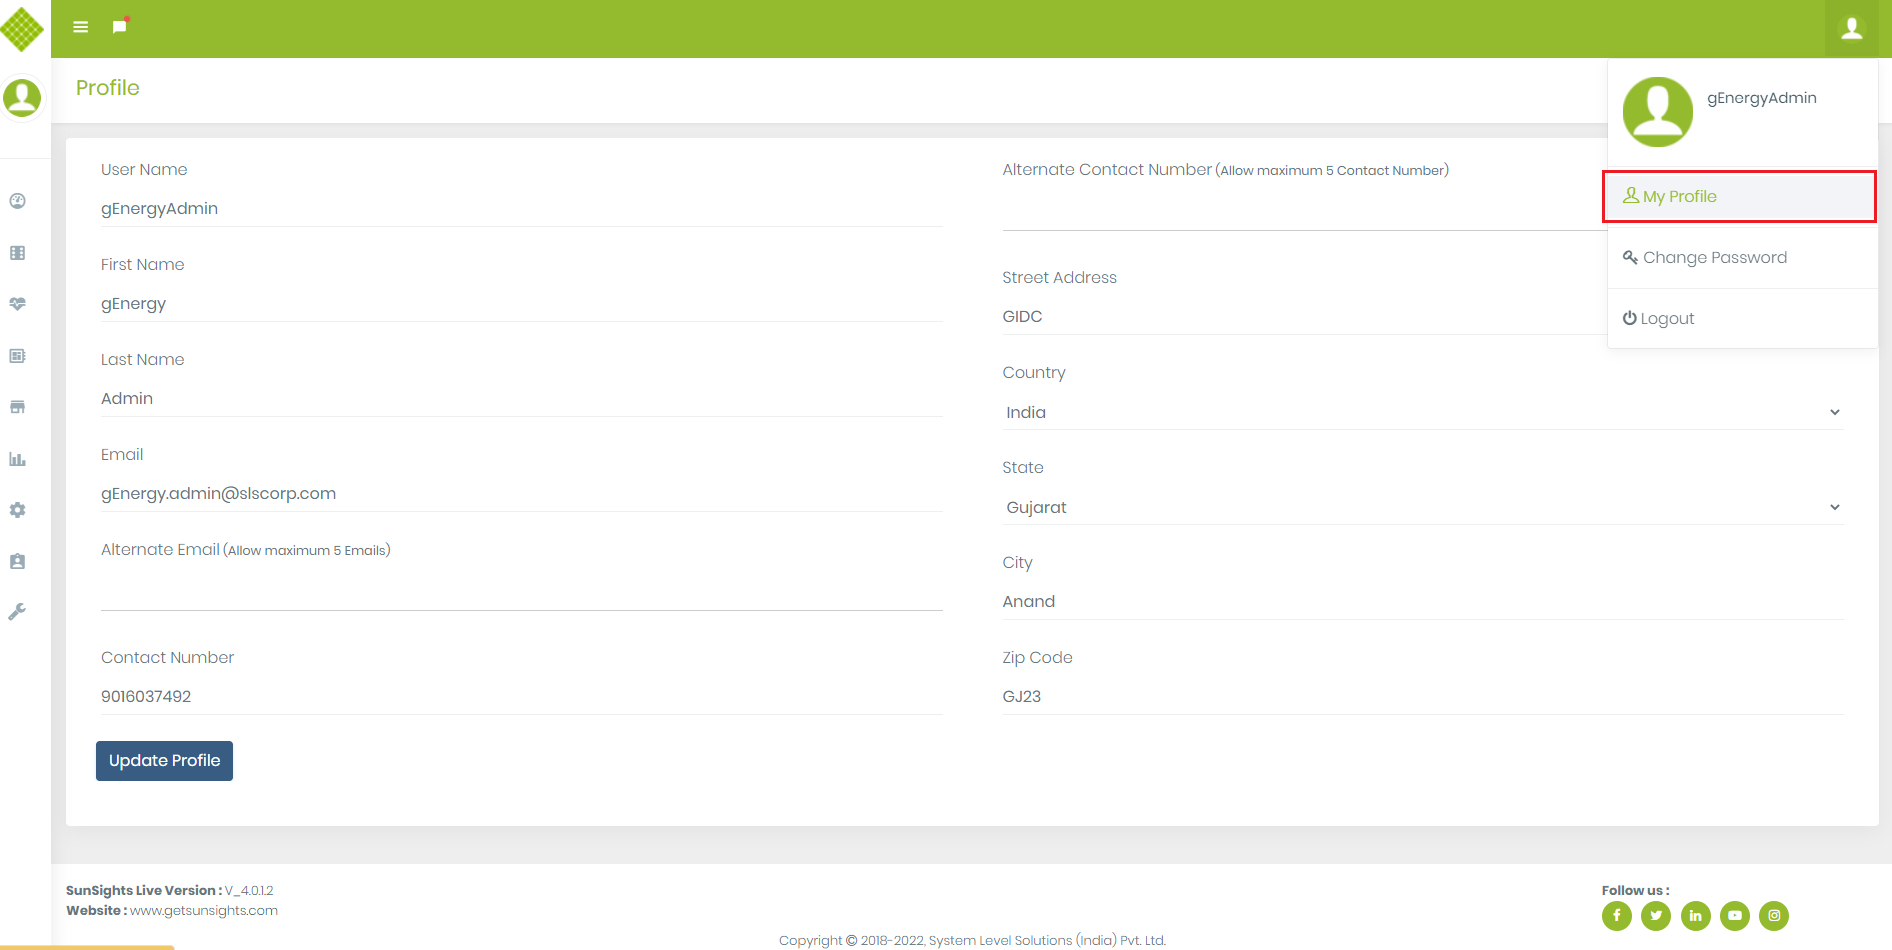
Task: Open the LinkedIn follow link
Action: coord(1695,915)
